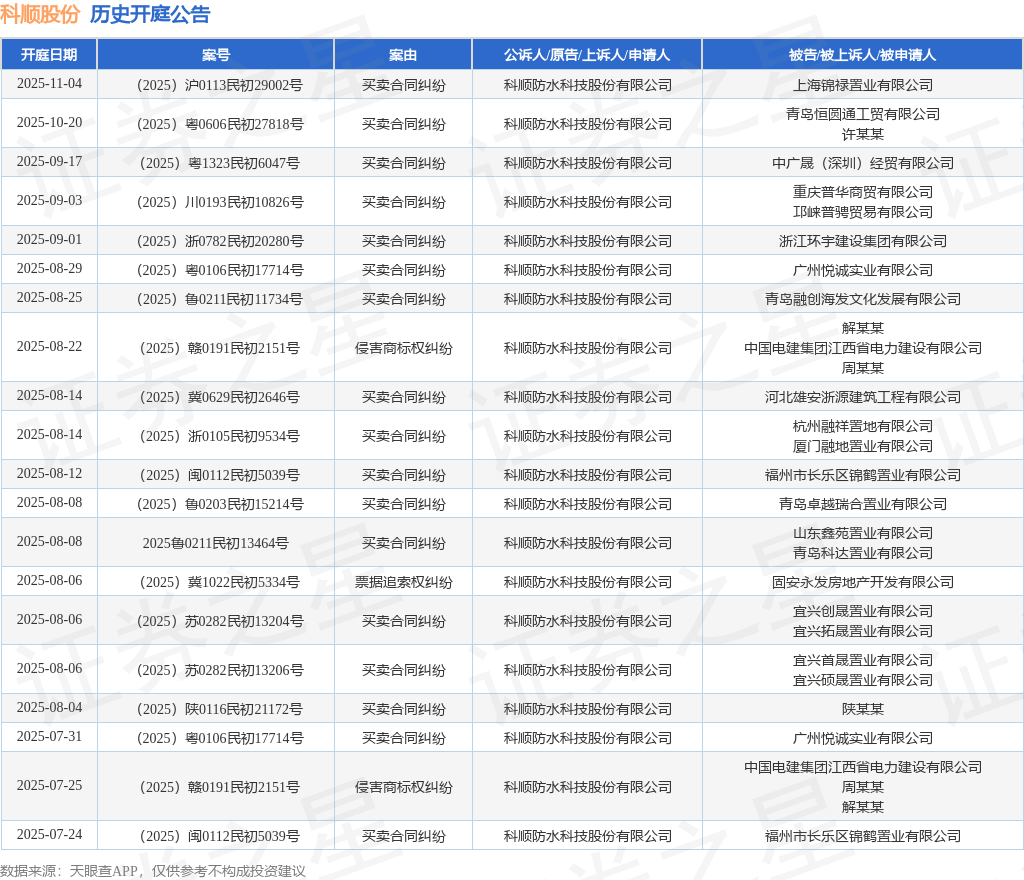Click case number 浙0782民初20280号
Screen dimensions: 1024x880
click(x=219, y=241)
